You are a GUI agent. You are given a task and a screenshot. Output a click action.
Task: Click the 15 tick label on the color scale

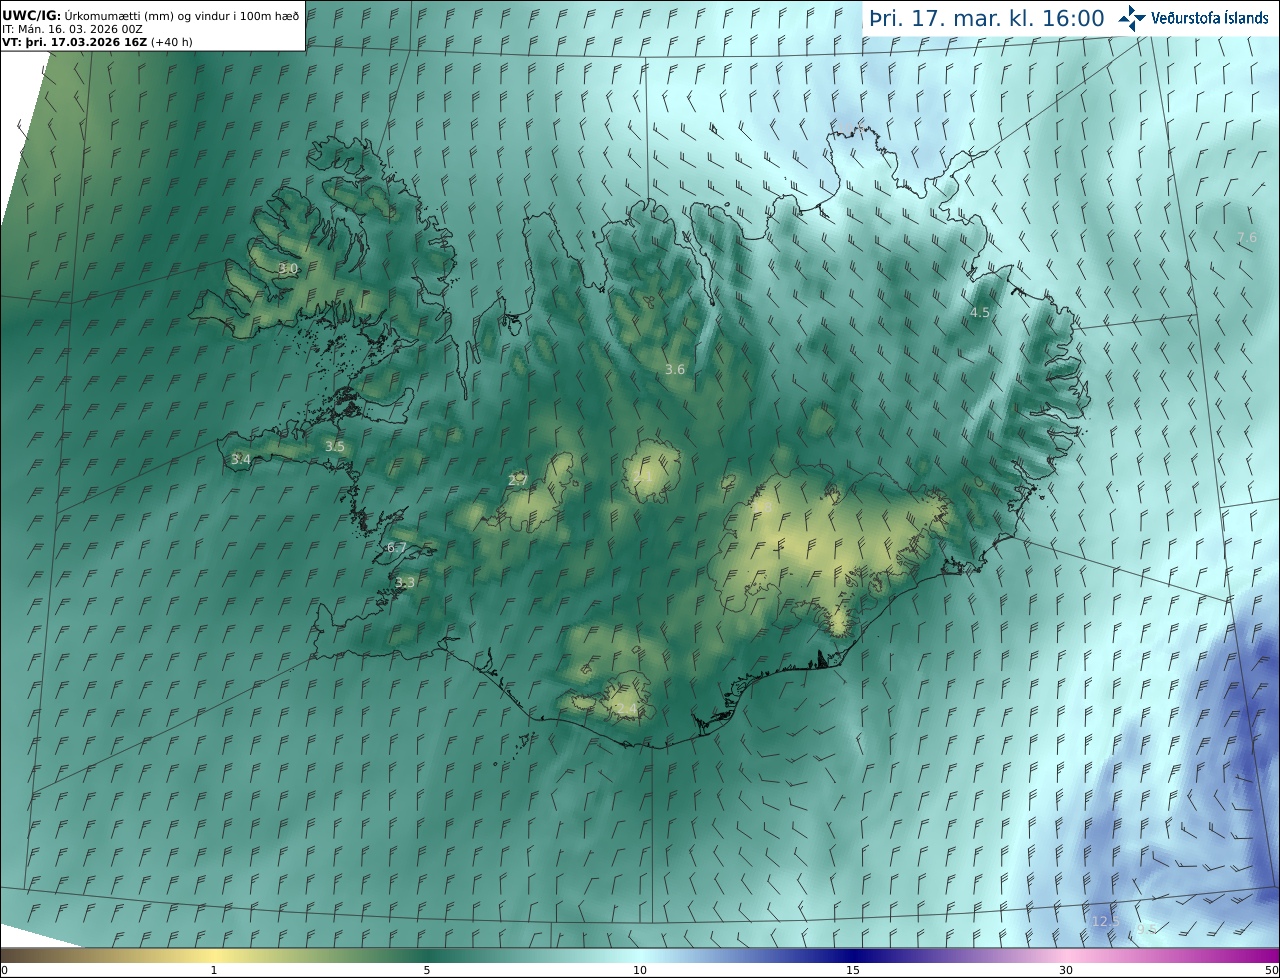coord(853,970)
